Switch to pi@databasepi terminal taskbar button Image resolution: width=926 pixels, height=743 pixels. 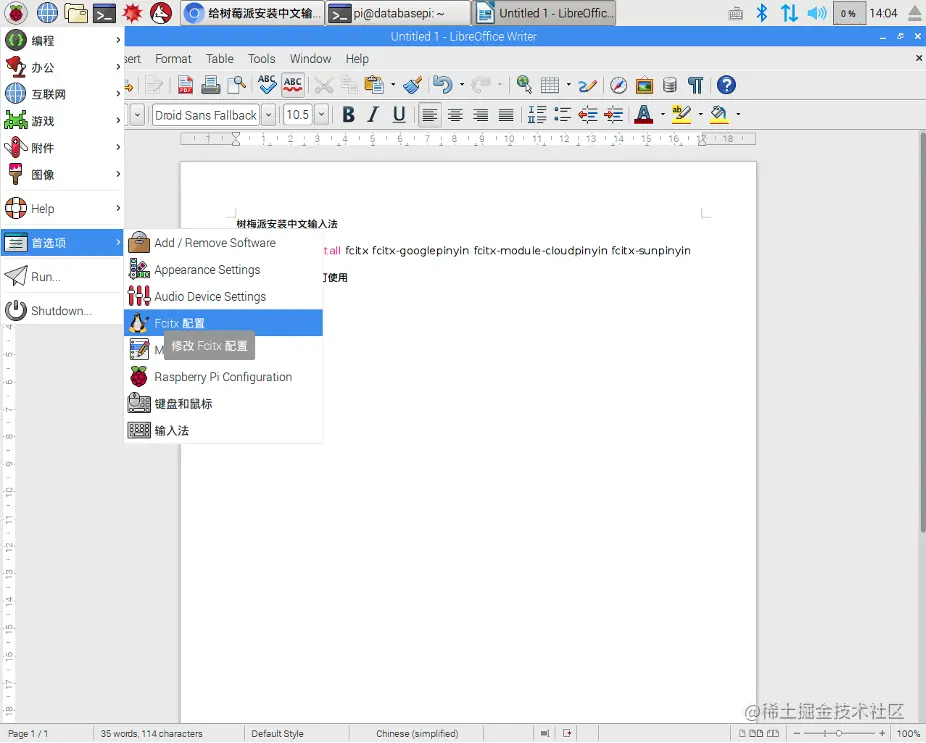pyautogui.click(x=399, y=13)
